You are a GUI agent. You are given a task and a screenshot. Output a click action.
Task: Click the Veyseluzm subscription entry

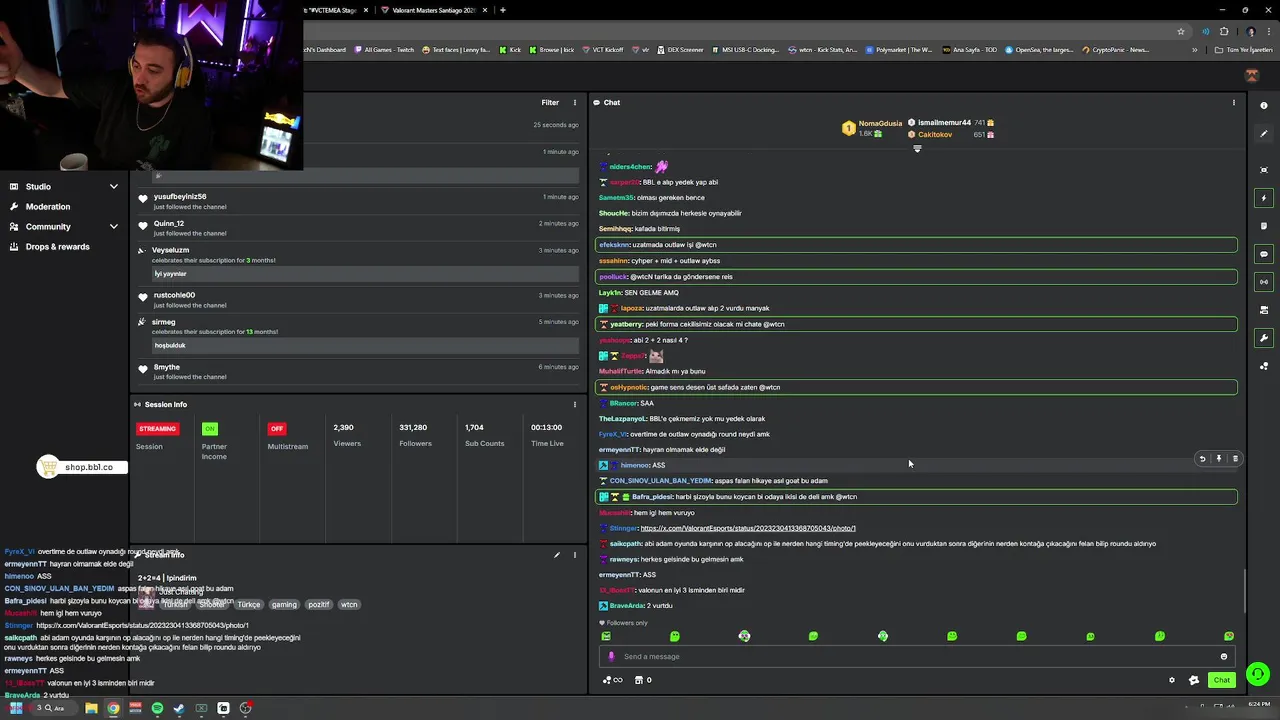tap(358, 261)
